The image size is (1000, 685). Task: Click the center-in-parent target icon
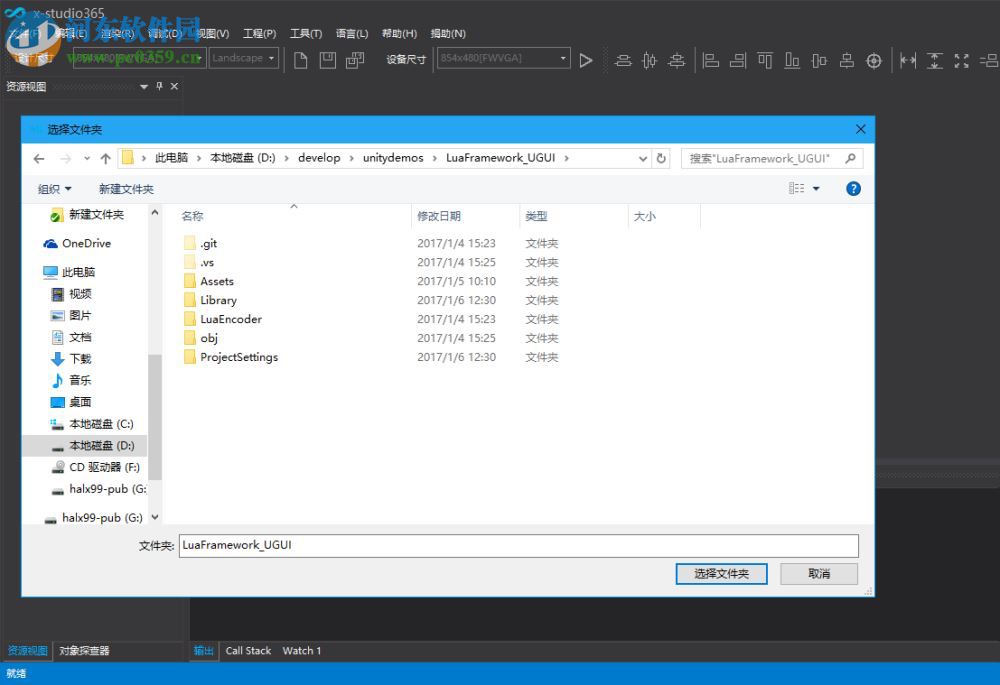pos(874,60)
